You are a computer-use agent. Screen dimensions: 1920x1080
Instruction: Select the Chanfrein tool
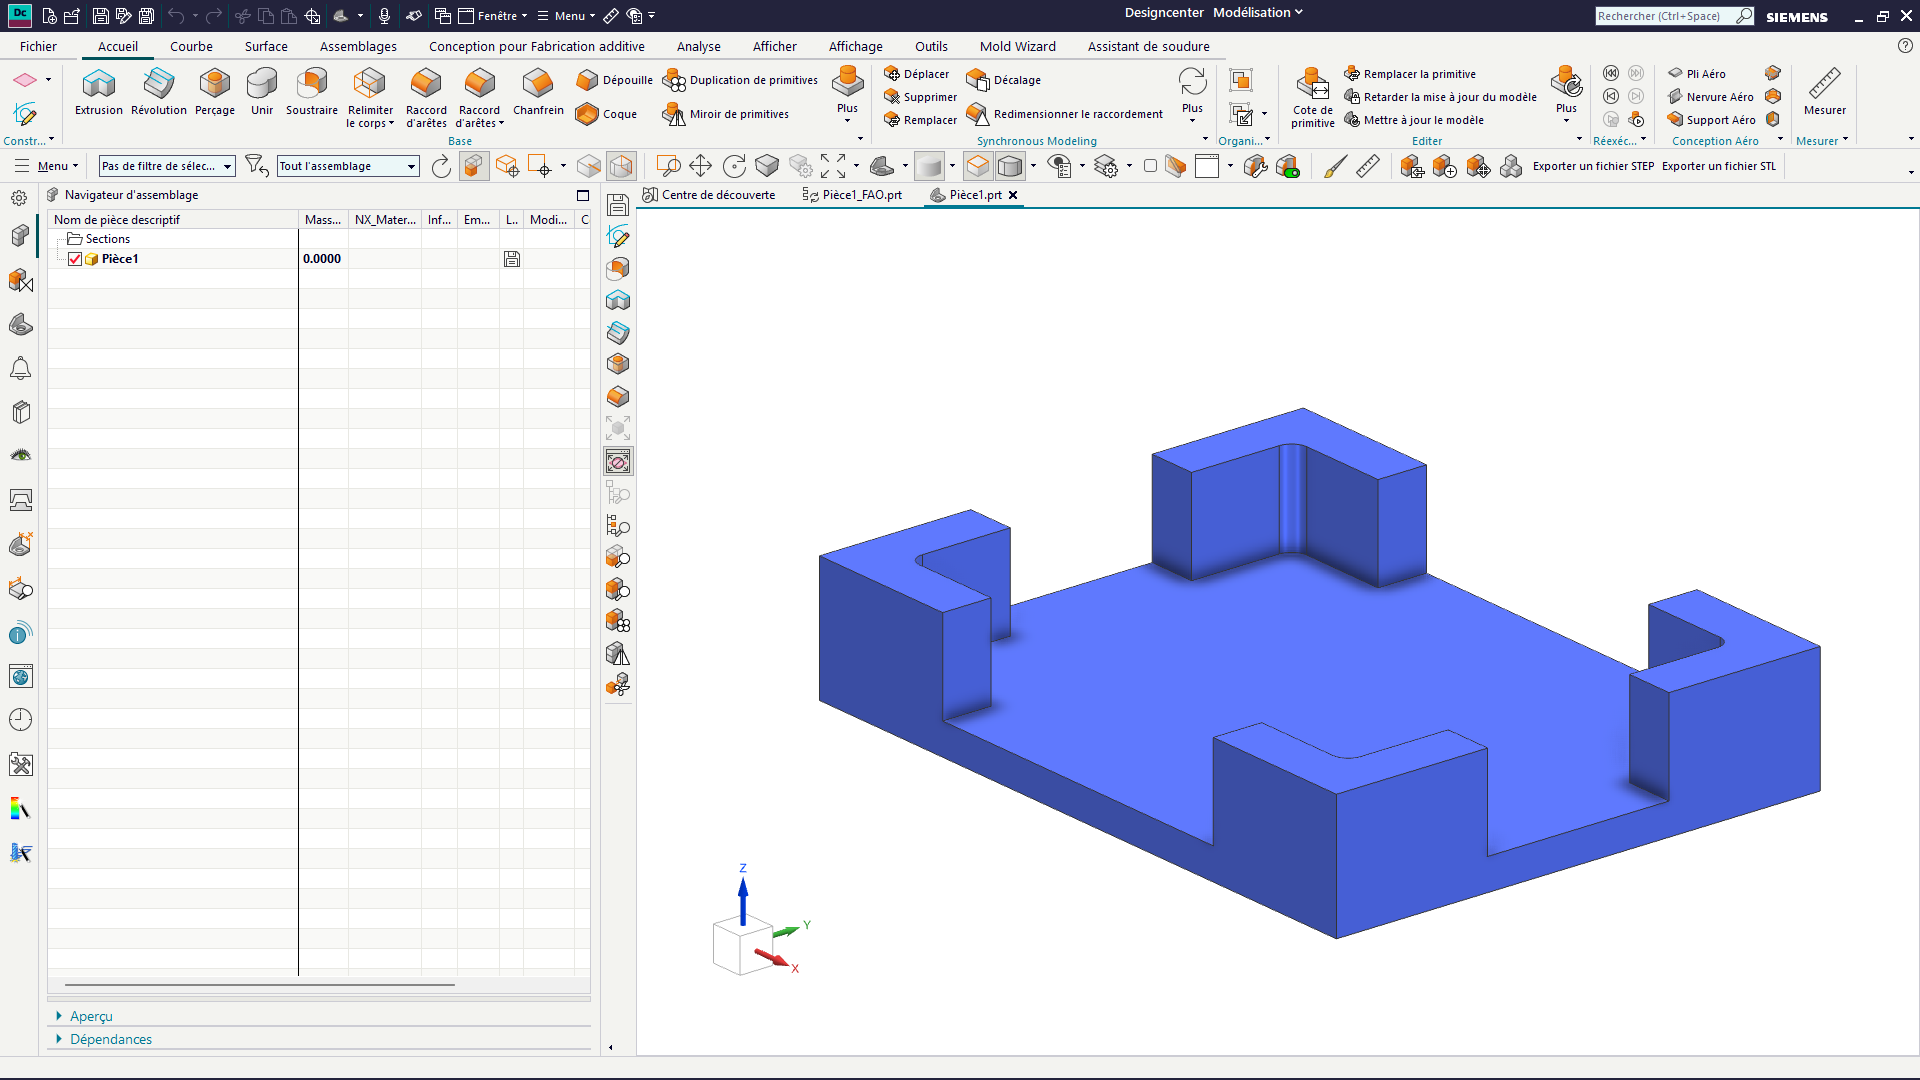click(x=538, y=92)
